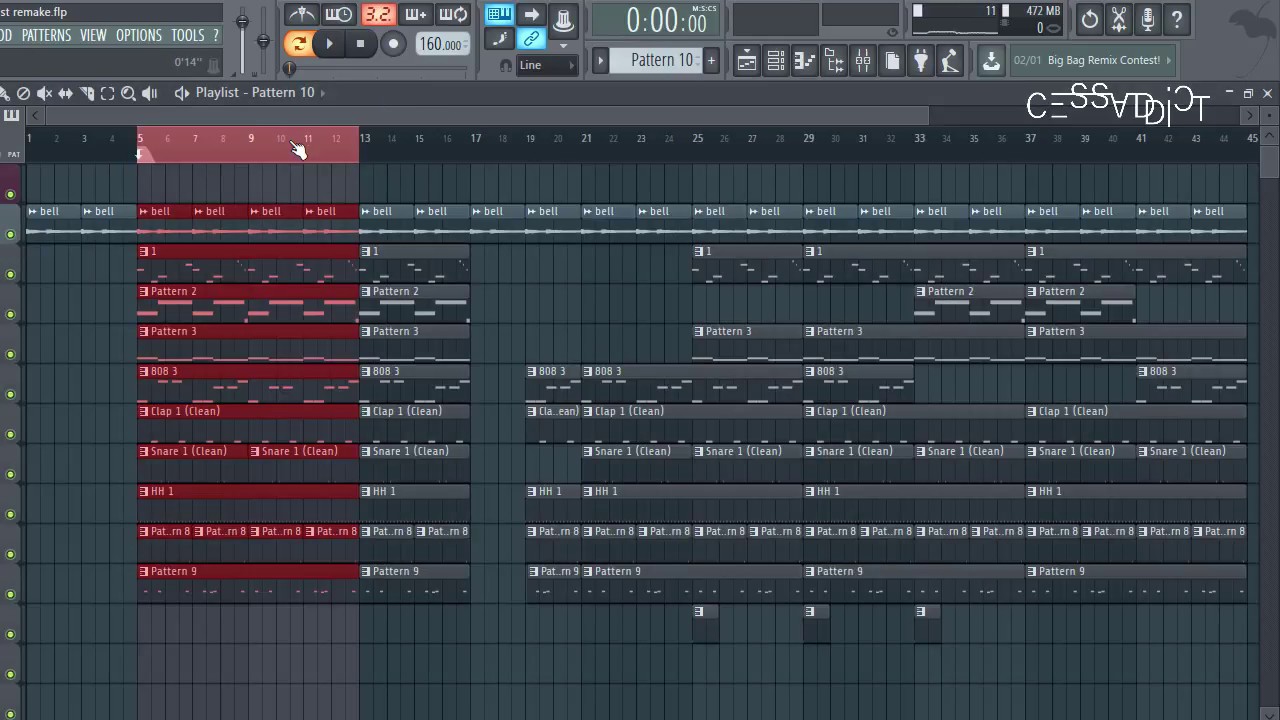This screenshot has width=1280, height=720.
Task: Click bar 25 on the timeline
Action: 697,138
